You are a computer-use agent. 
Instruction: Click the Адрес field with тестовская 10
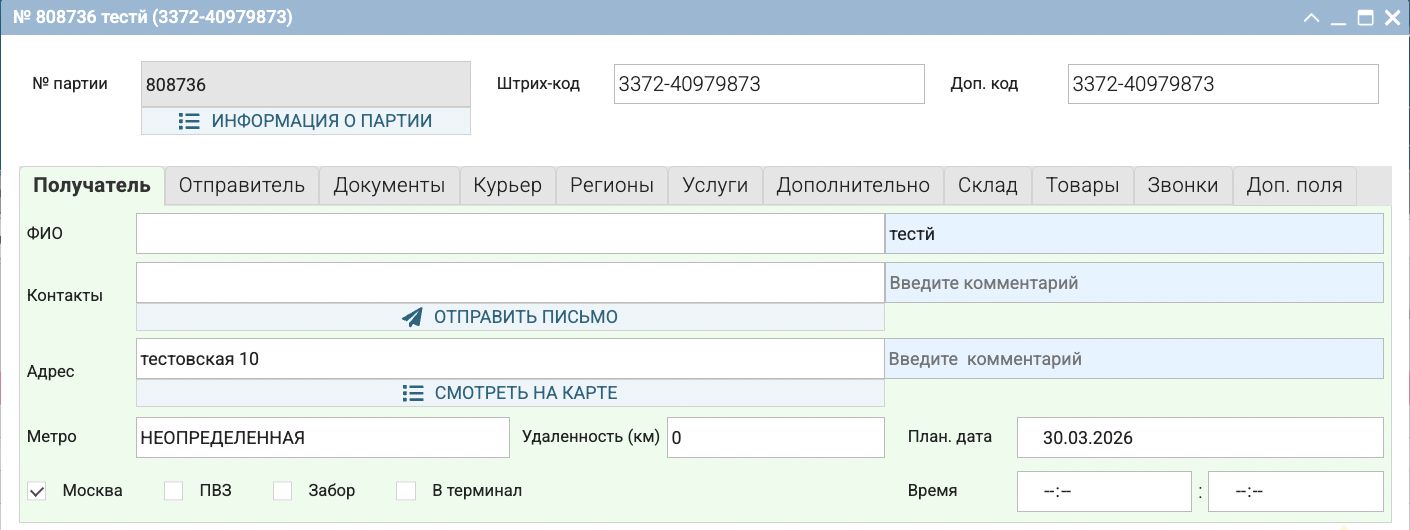[510, 359]
